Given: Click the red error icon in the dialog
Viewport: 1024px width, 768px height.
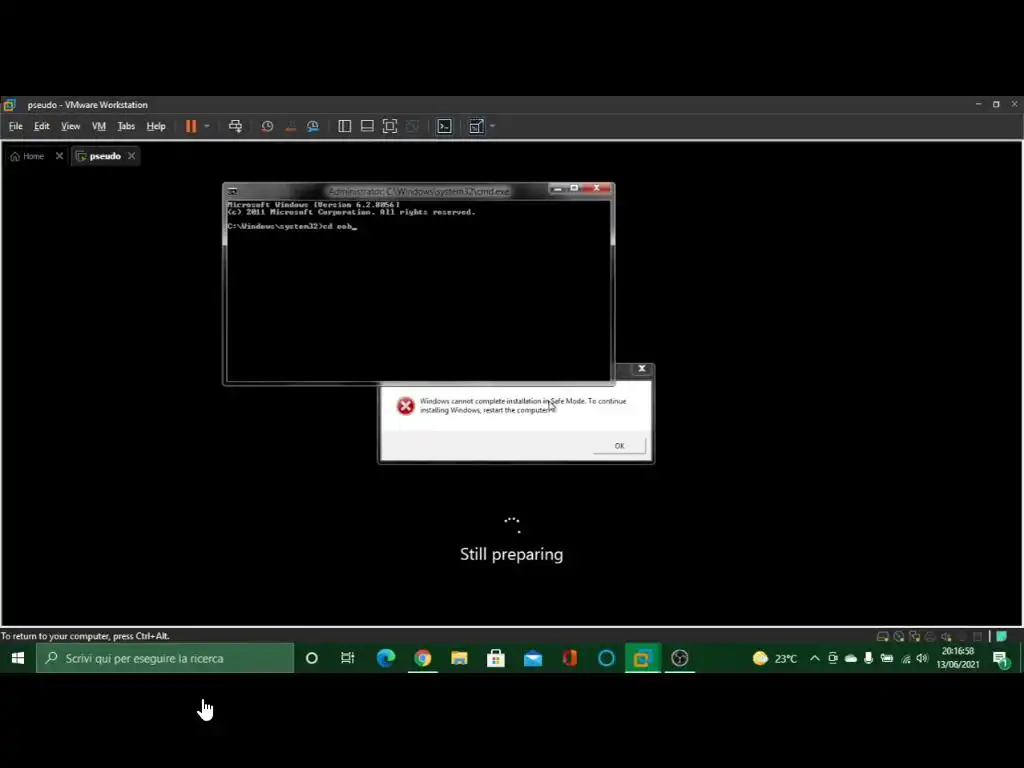Looking at the screenshot, I should (406, 406).
